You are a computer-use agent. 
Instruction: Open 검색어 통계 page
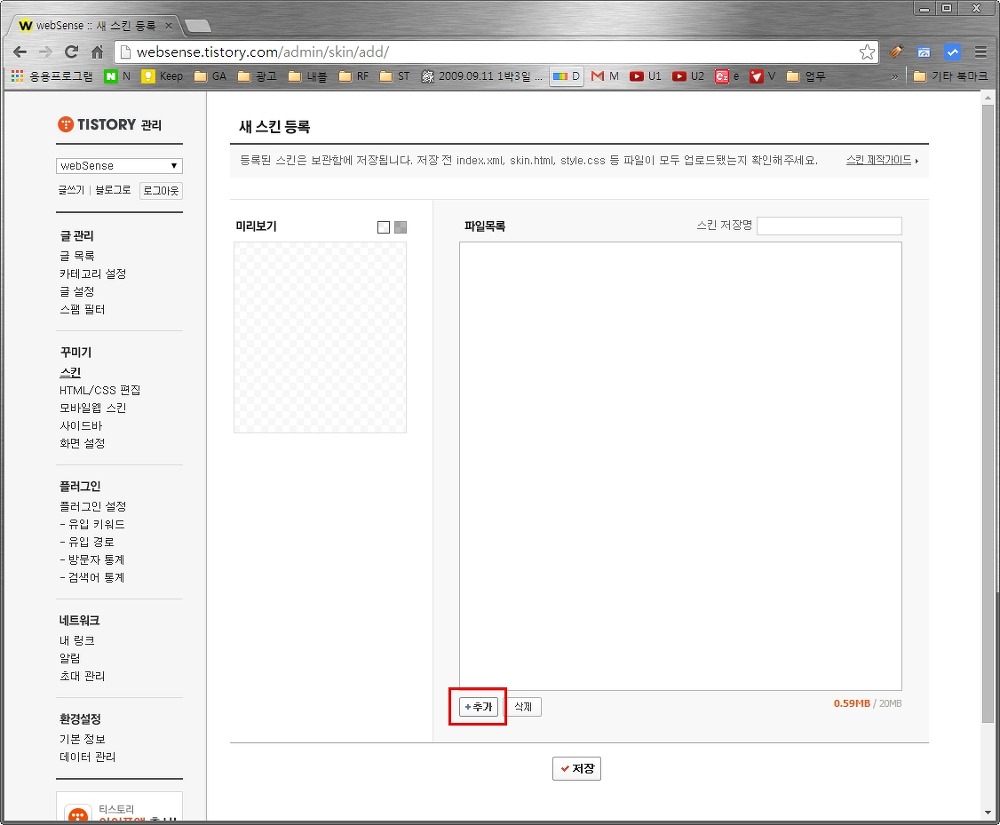pos(92,578)
